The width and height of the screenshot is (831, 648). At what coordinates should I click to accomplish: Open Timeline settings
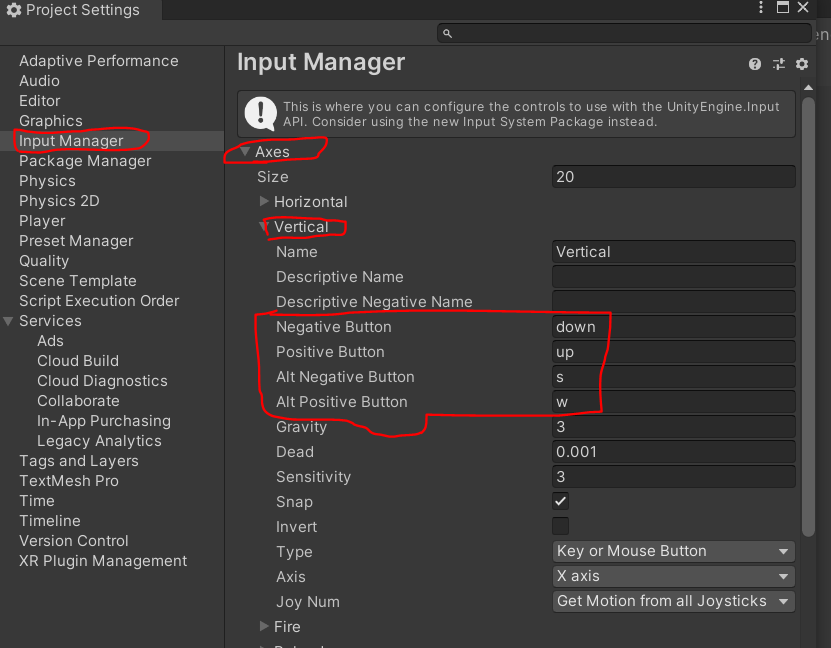(x=50, y=521)
